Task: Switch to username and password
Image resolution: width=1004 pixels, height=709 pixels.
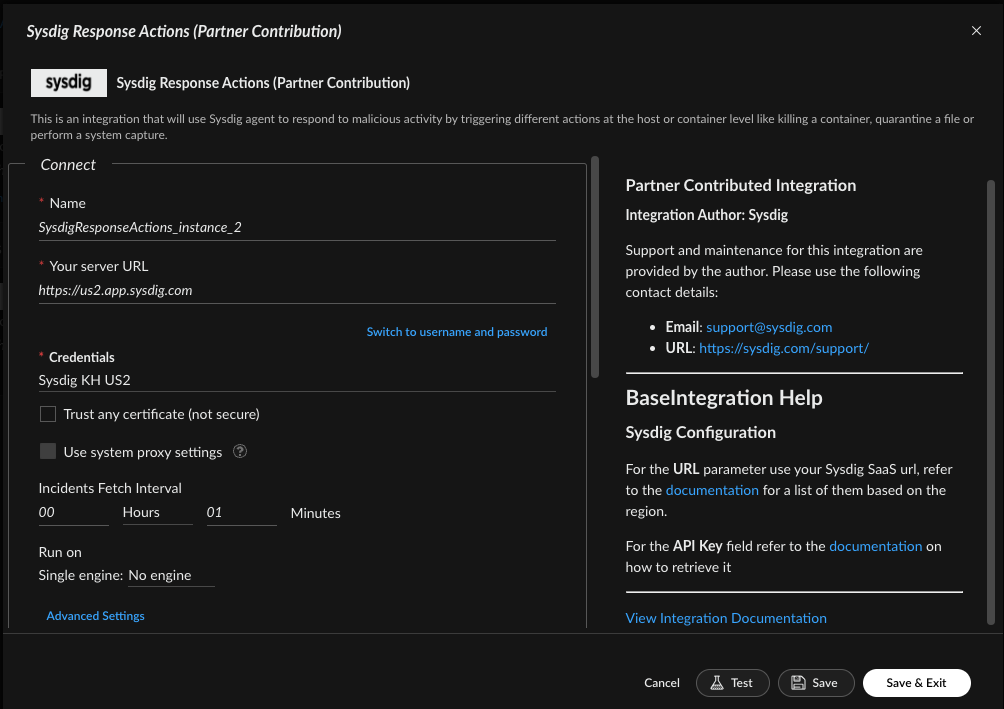Action: point(457,332)
